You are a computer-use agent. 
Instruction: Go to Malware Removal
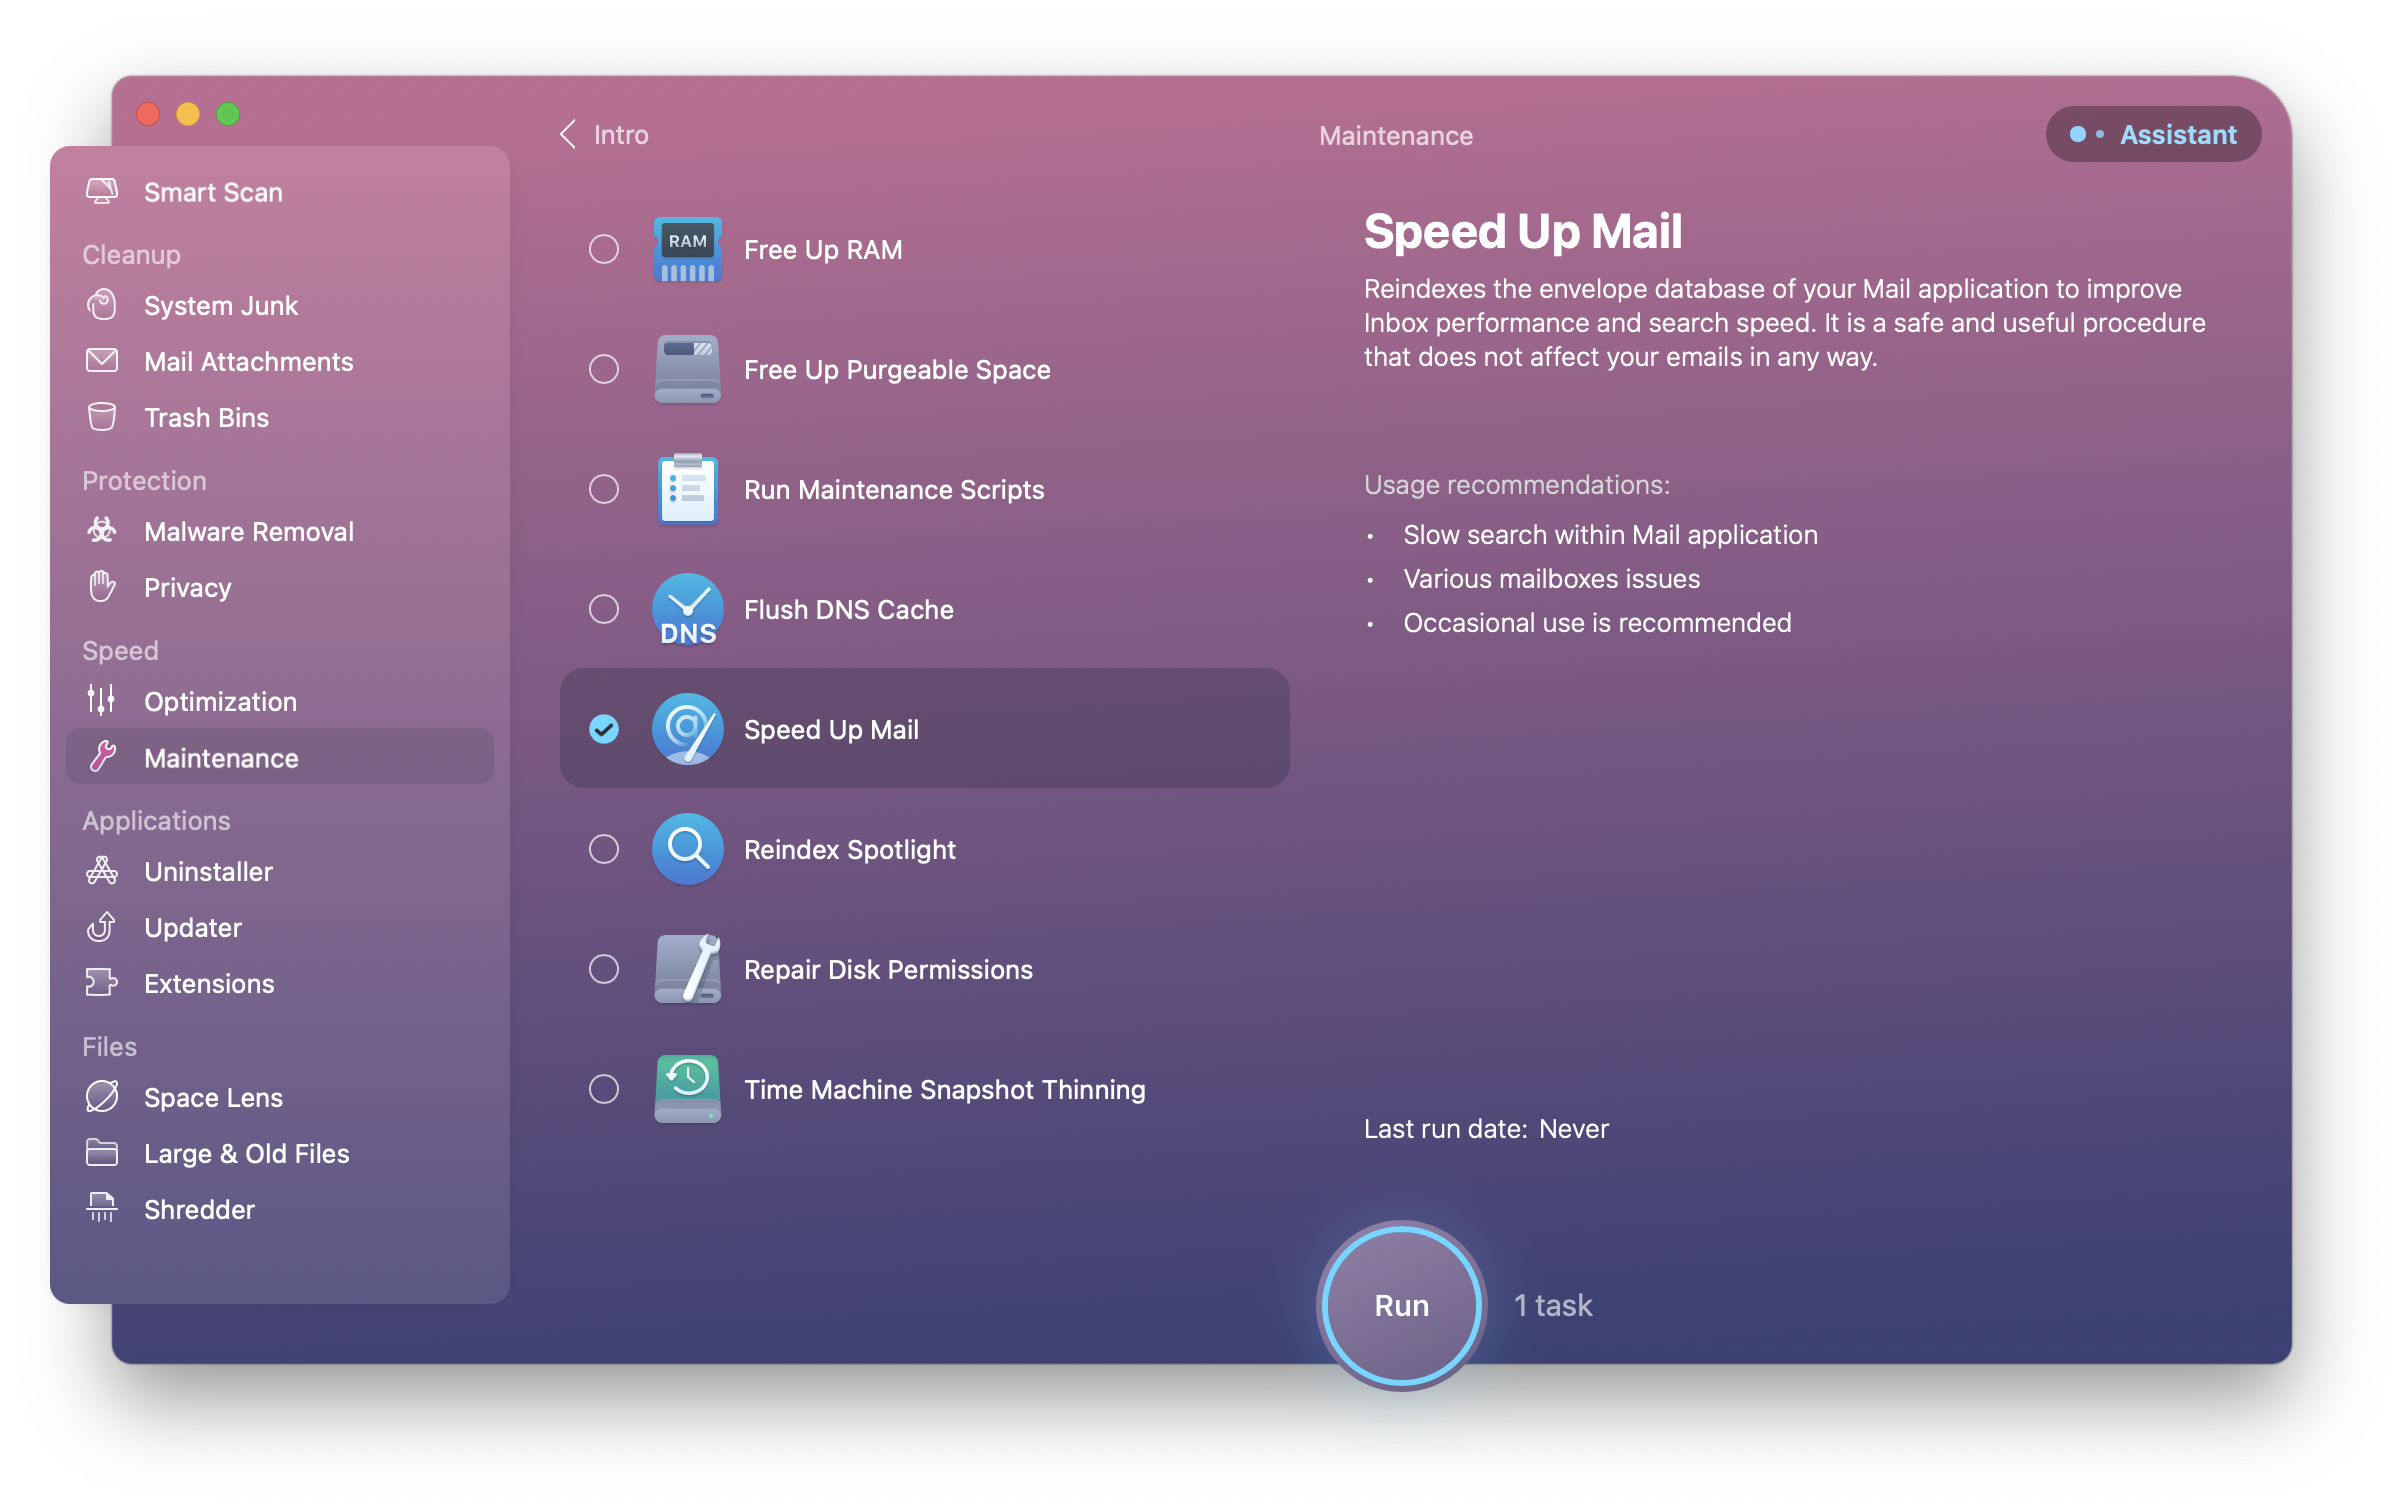(x=249, y=532)
